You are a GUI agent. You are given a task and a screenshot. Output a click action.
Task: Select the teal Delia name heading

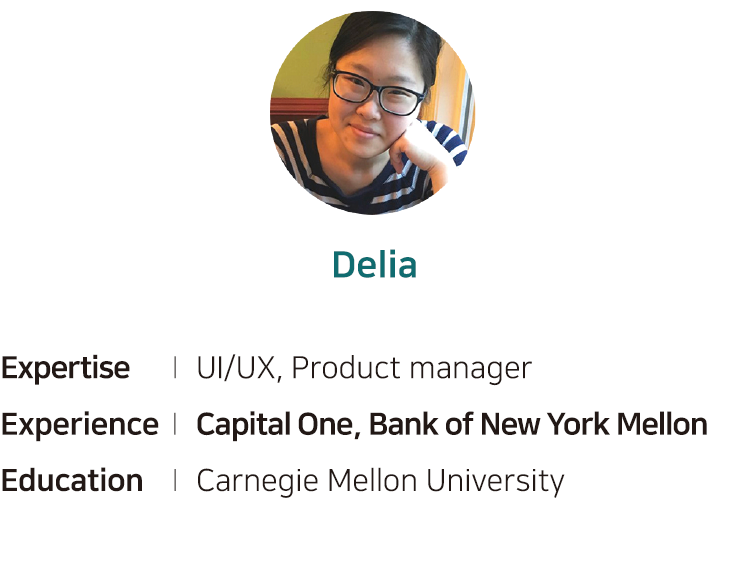[x=374, y=264]
